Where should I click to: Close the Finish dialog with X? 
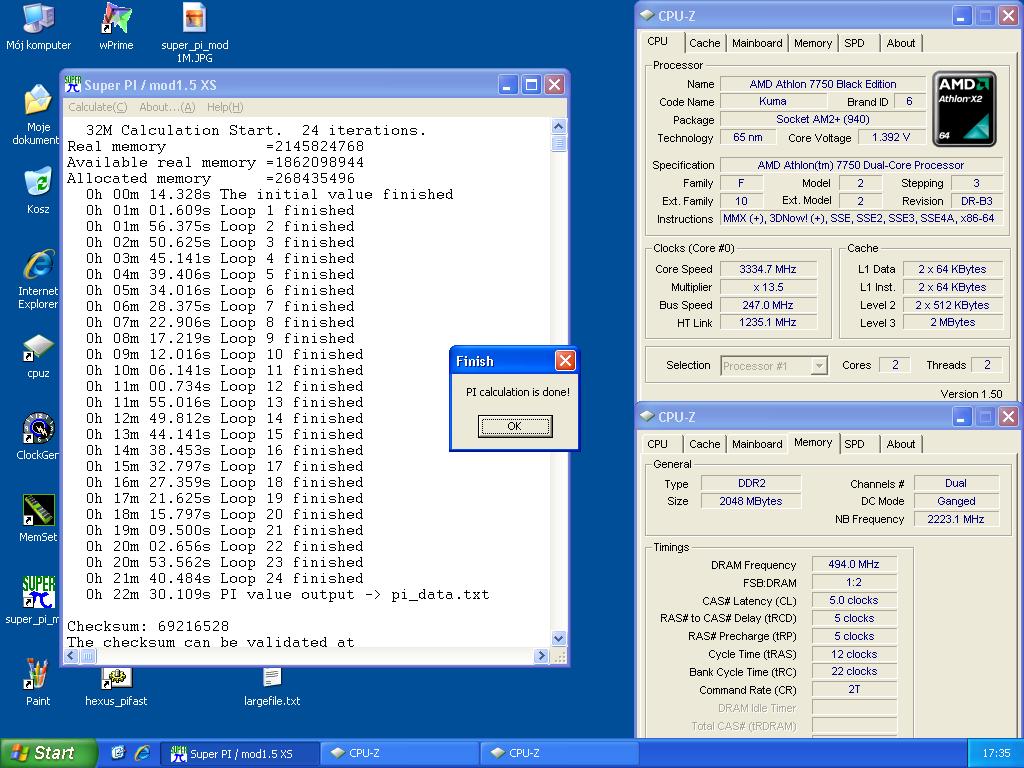565,360
